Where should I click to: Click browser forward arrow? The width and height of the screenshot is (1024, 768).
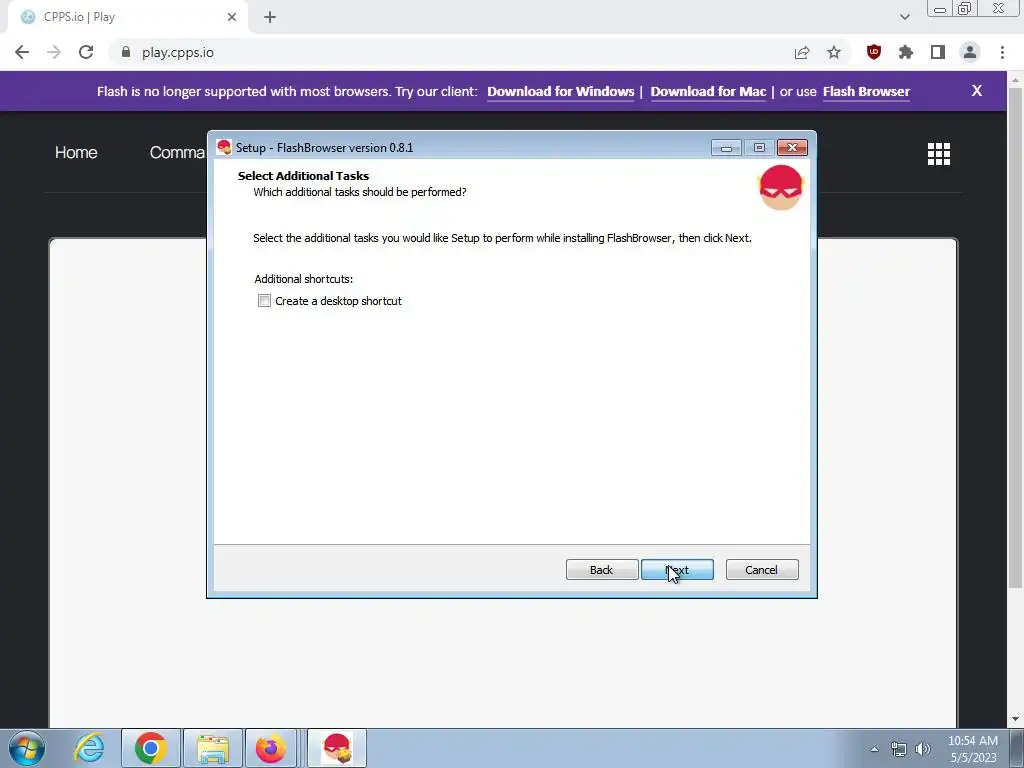pos(54,52)
